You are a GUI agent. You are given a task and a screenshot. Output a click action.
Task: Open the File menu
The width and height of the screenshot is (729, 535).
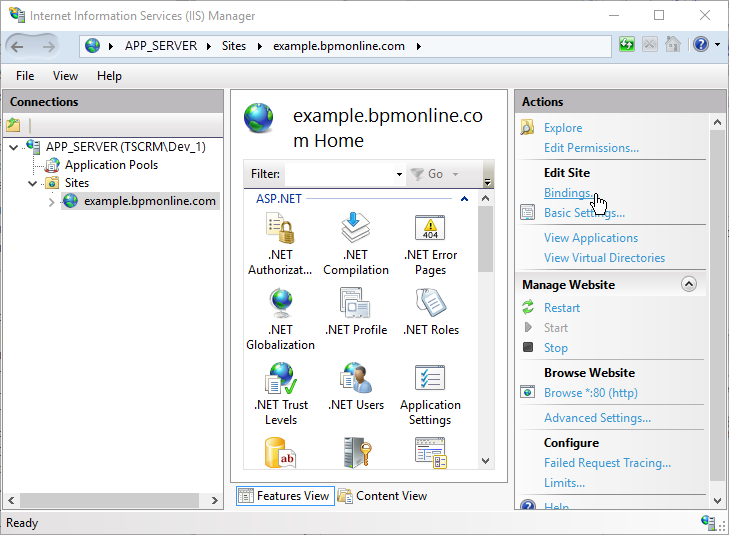point(25,76)
